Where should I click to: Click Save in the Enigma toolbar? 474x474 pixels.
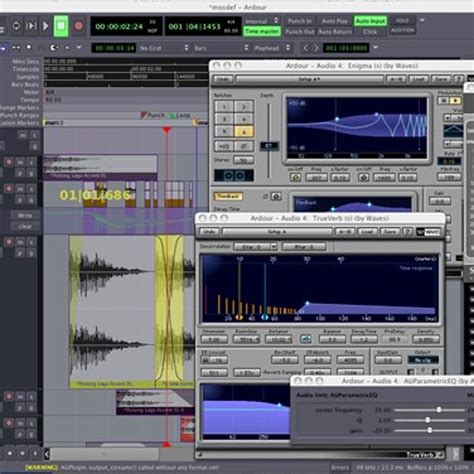441,79
